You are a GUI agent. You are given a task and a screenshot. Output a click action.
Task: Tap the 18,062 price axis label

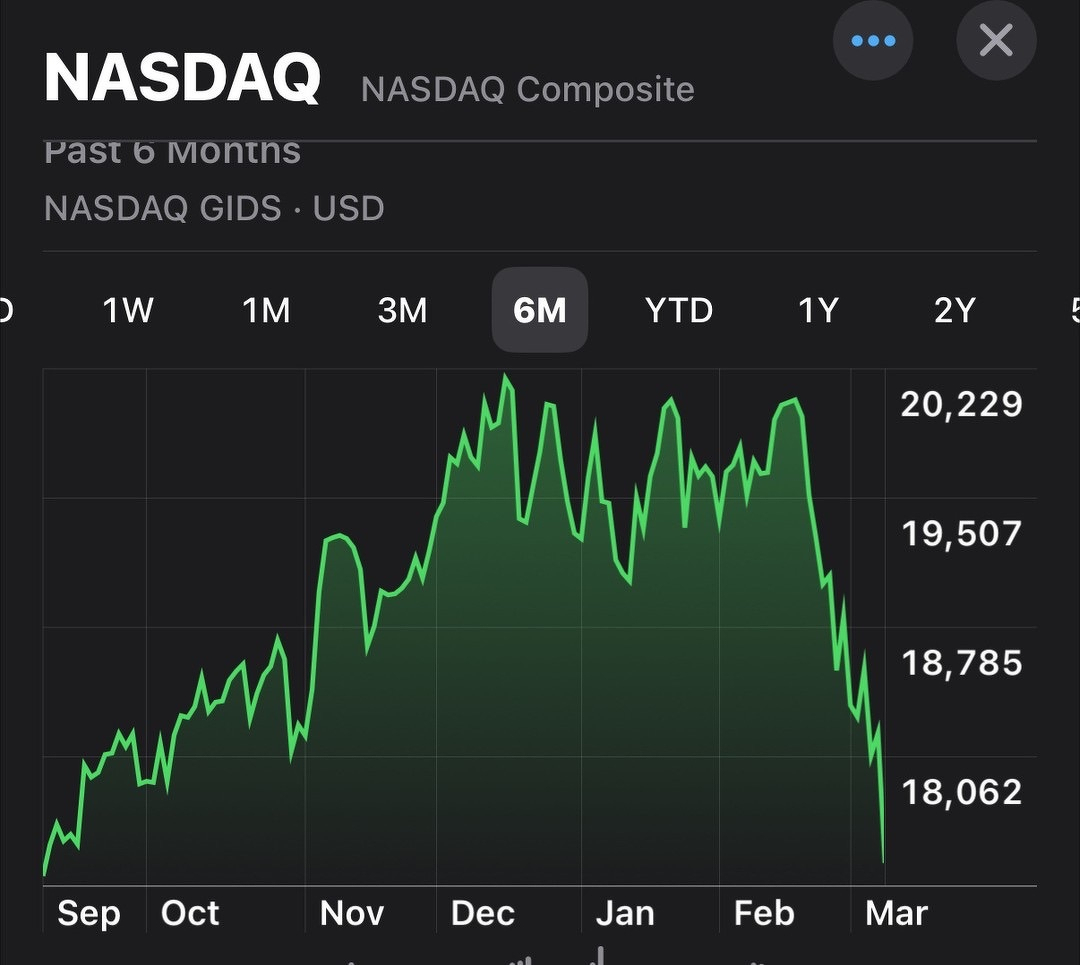click(x=961, y=791)
